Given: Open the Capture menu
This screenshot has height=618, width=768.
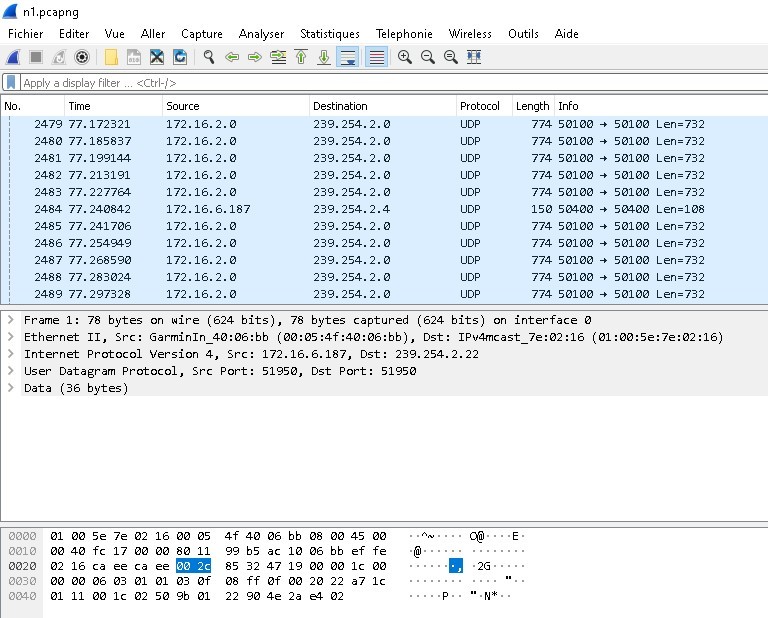Looking at the screenshot, I should pos(202,34).
